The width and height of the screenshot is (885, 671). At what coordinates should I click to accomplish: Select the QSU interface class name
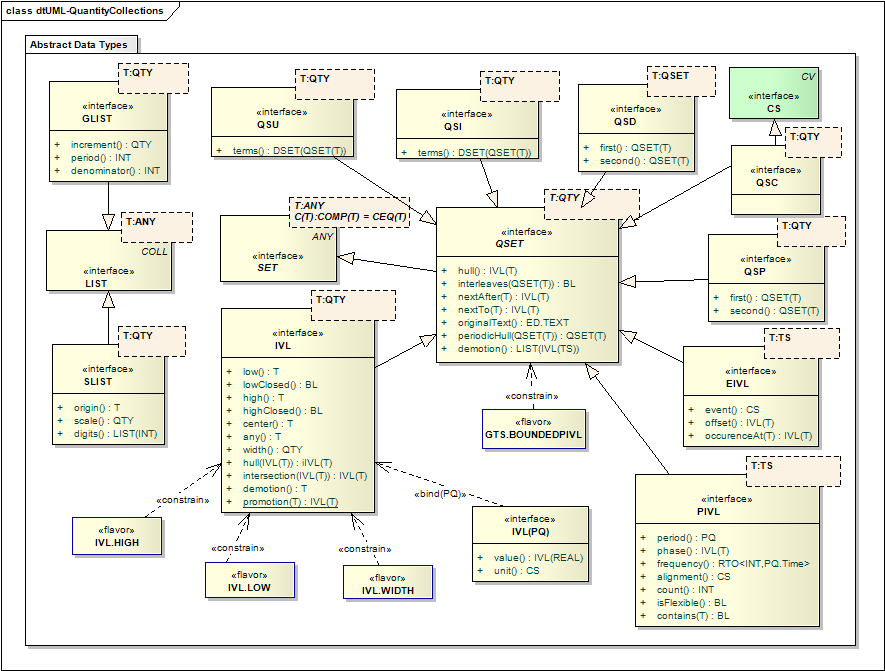point(268,125)
